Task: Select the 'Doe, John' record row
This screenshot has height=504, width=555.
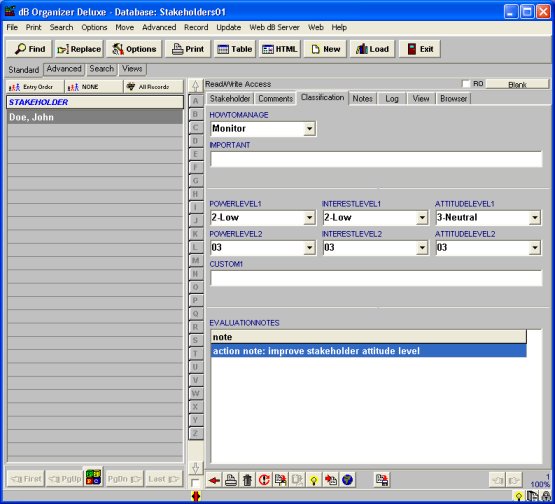Action: [95, 117]
